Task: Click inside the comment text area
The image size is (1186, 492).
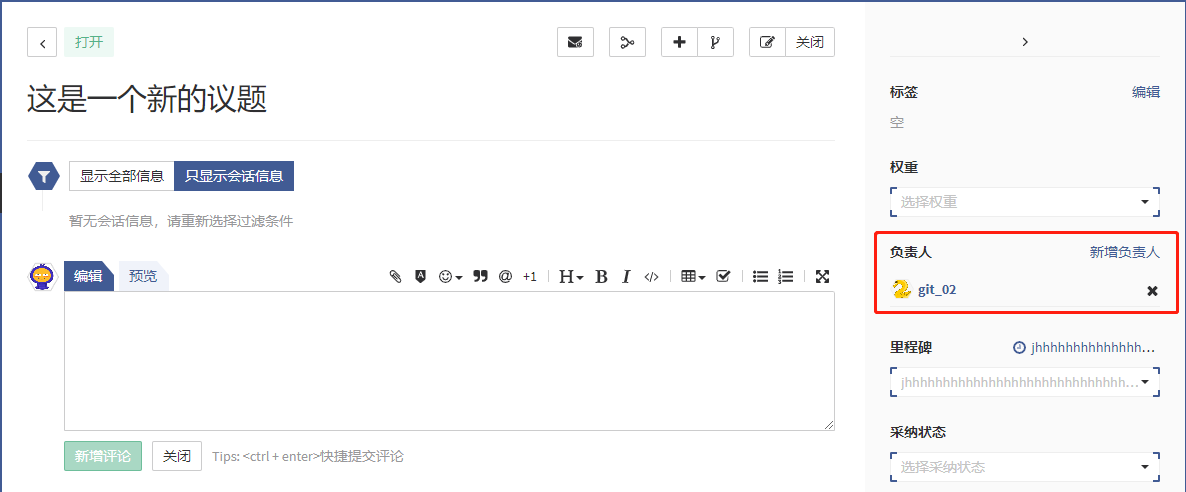Action: click(449, 360)
